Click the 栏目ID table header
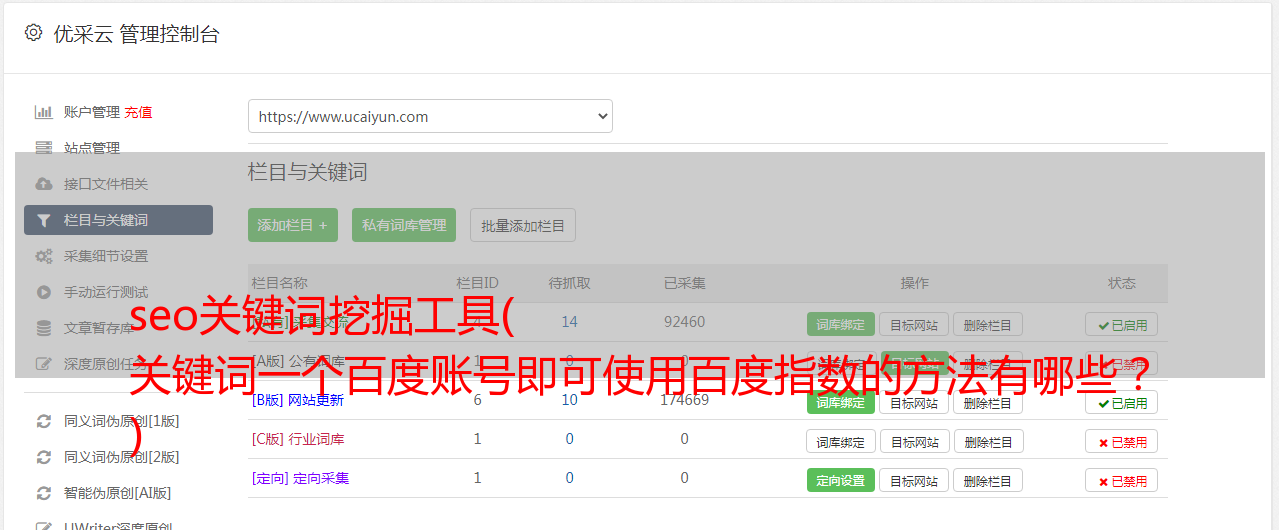 click(x=477, y=283)
